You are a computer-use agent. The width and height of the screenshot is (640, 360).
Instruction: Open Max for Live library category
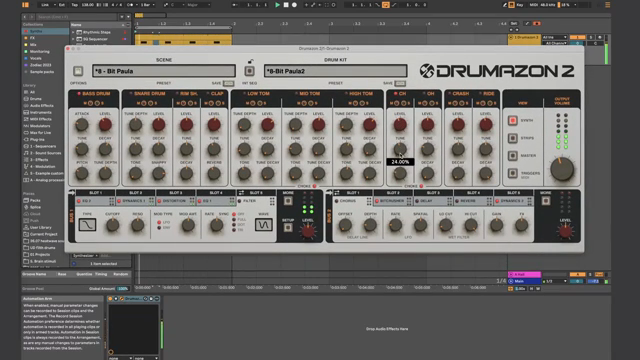40,133
